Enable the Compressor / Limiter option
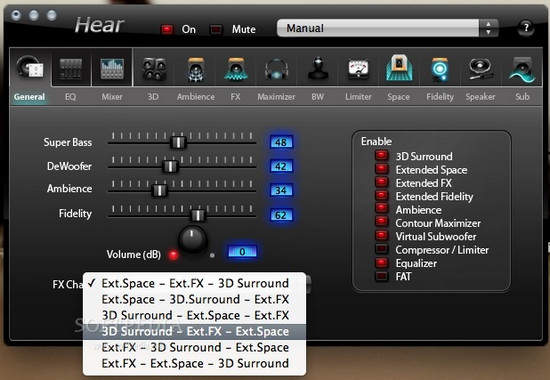The height and width of the screenshot is (380, 550). [x=381, y=249]
